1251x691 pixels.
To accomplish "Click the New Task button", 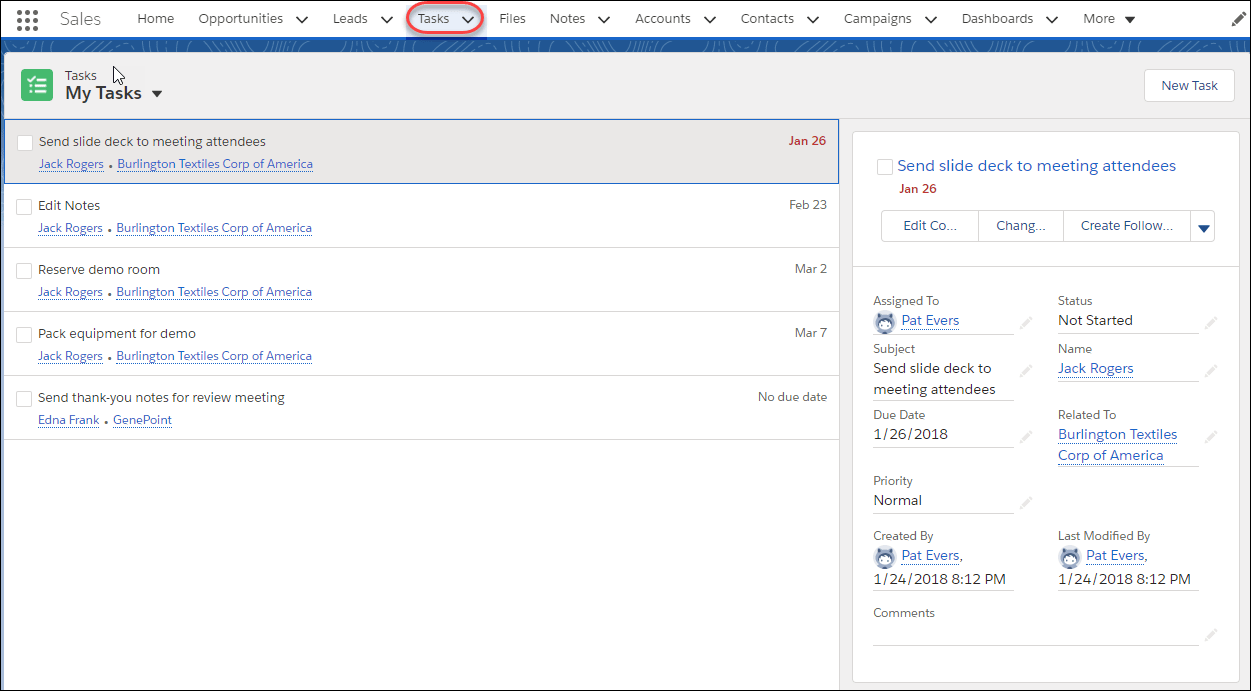I will point(1189,85).
